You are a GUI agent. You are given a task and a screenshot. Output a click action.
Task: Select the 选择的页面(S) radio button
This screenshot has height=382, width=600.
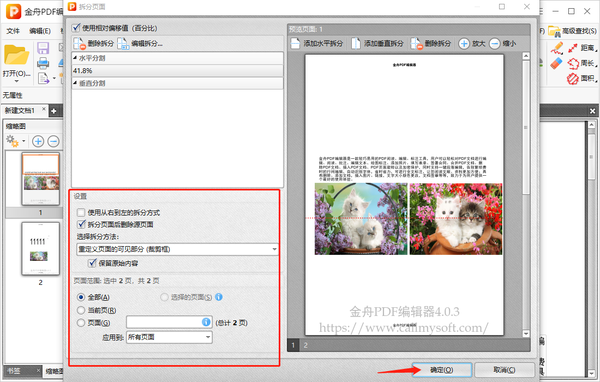coord(164,297)
